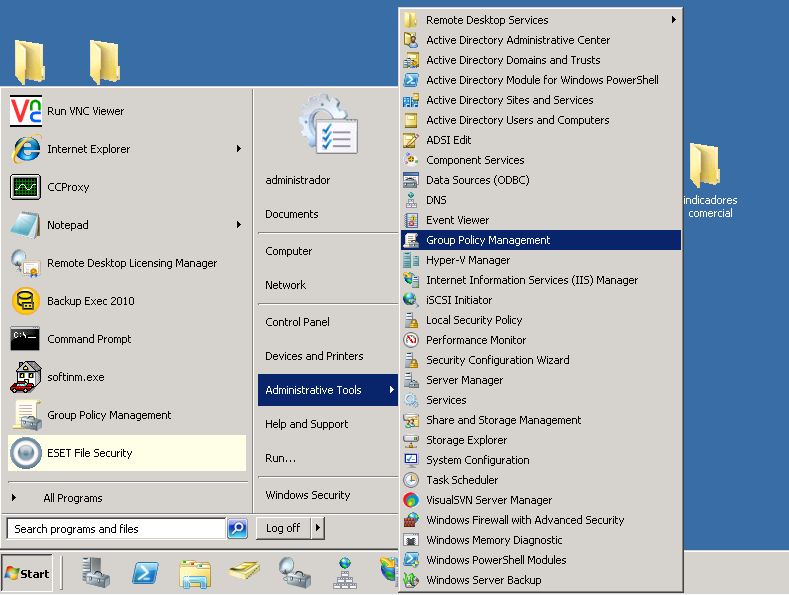Image resolution: width=789 pixels, height=595 pixels.
Task: Click the VisualSVN Server Manager icon
Action: (x=411, y=500)
